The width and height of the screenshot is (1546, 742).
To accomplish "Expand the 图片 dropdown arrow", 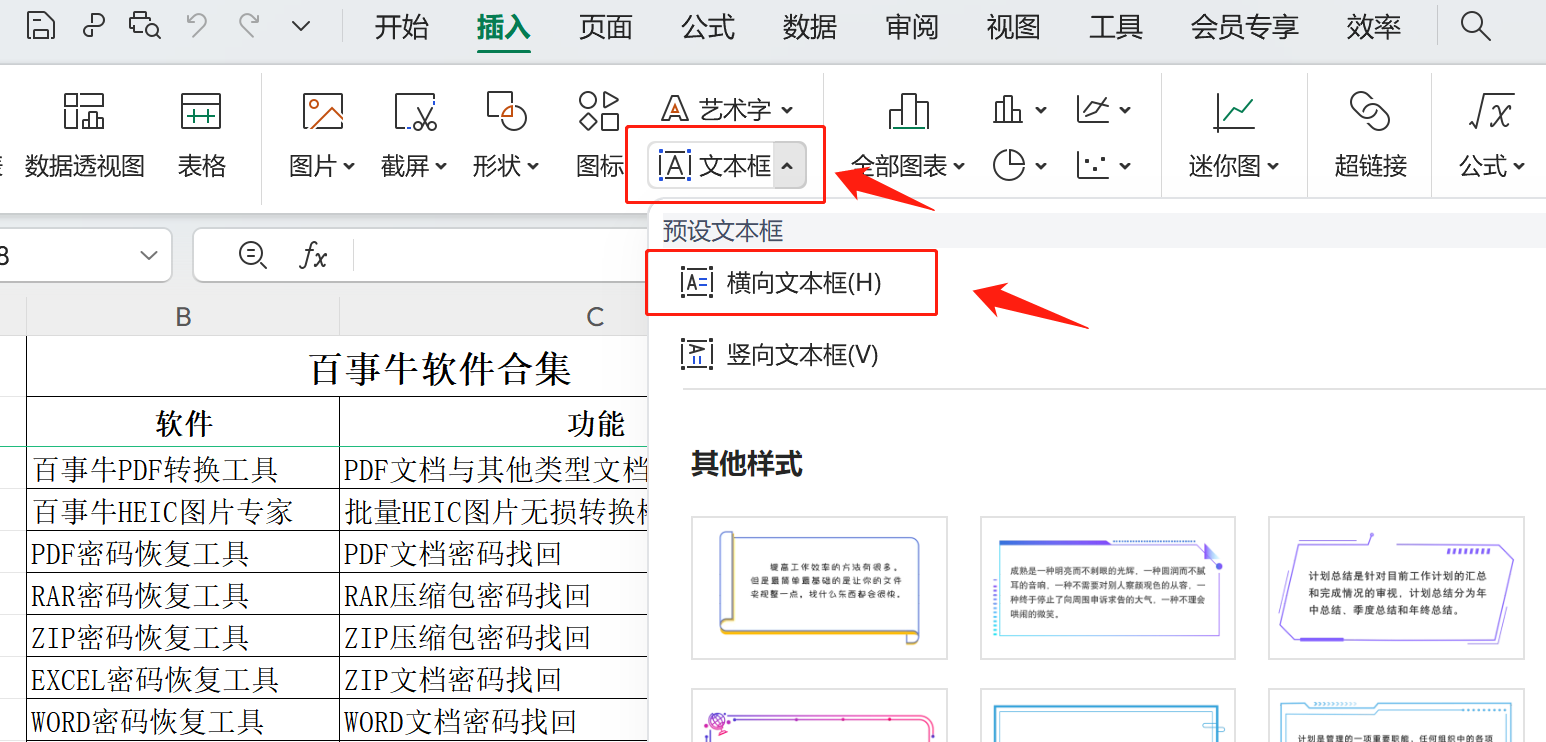I will click(x=349, y=166).
